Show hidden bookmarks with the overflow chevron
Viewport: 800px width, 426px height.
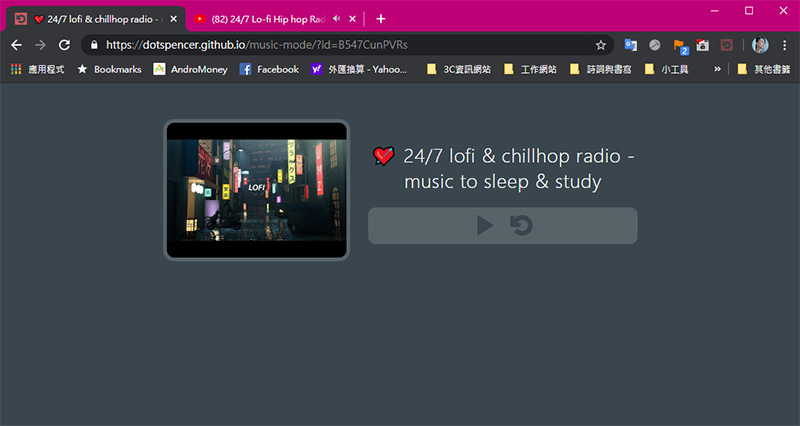tap(717, 69)
